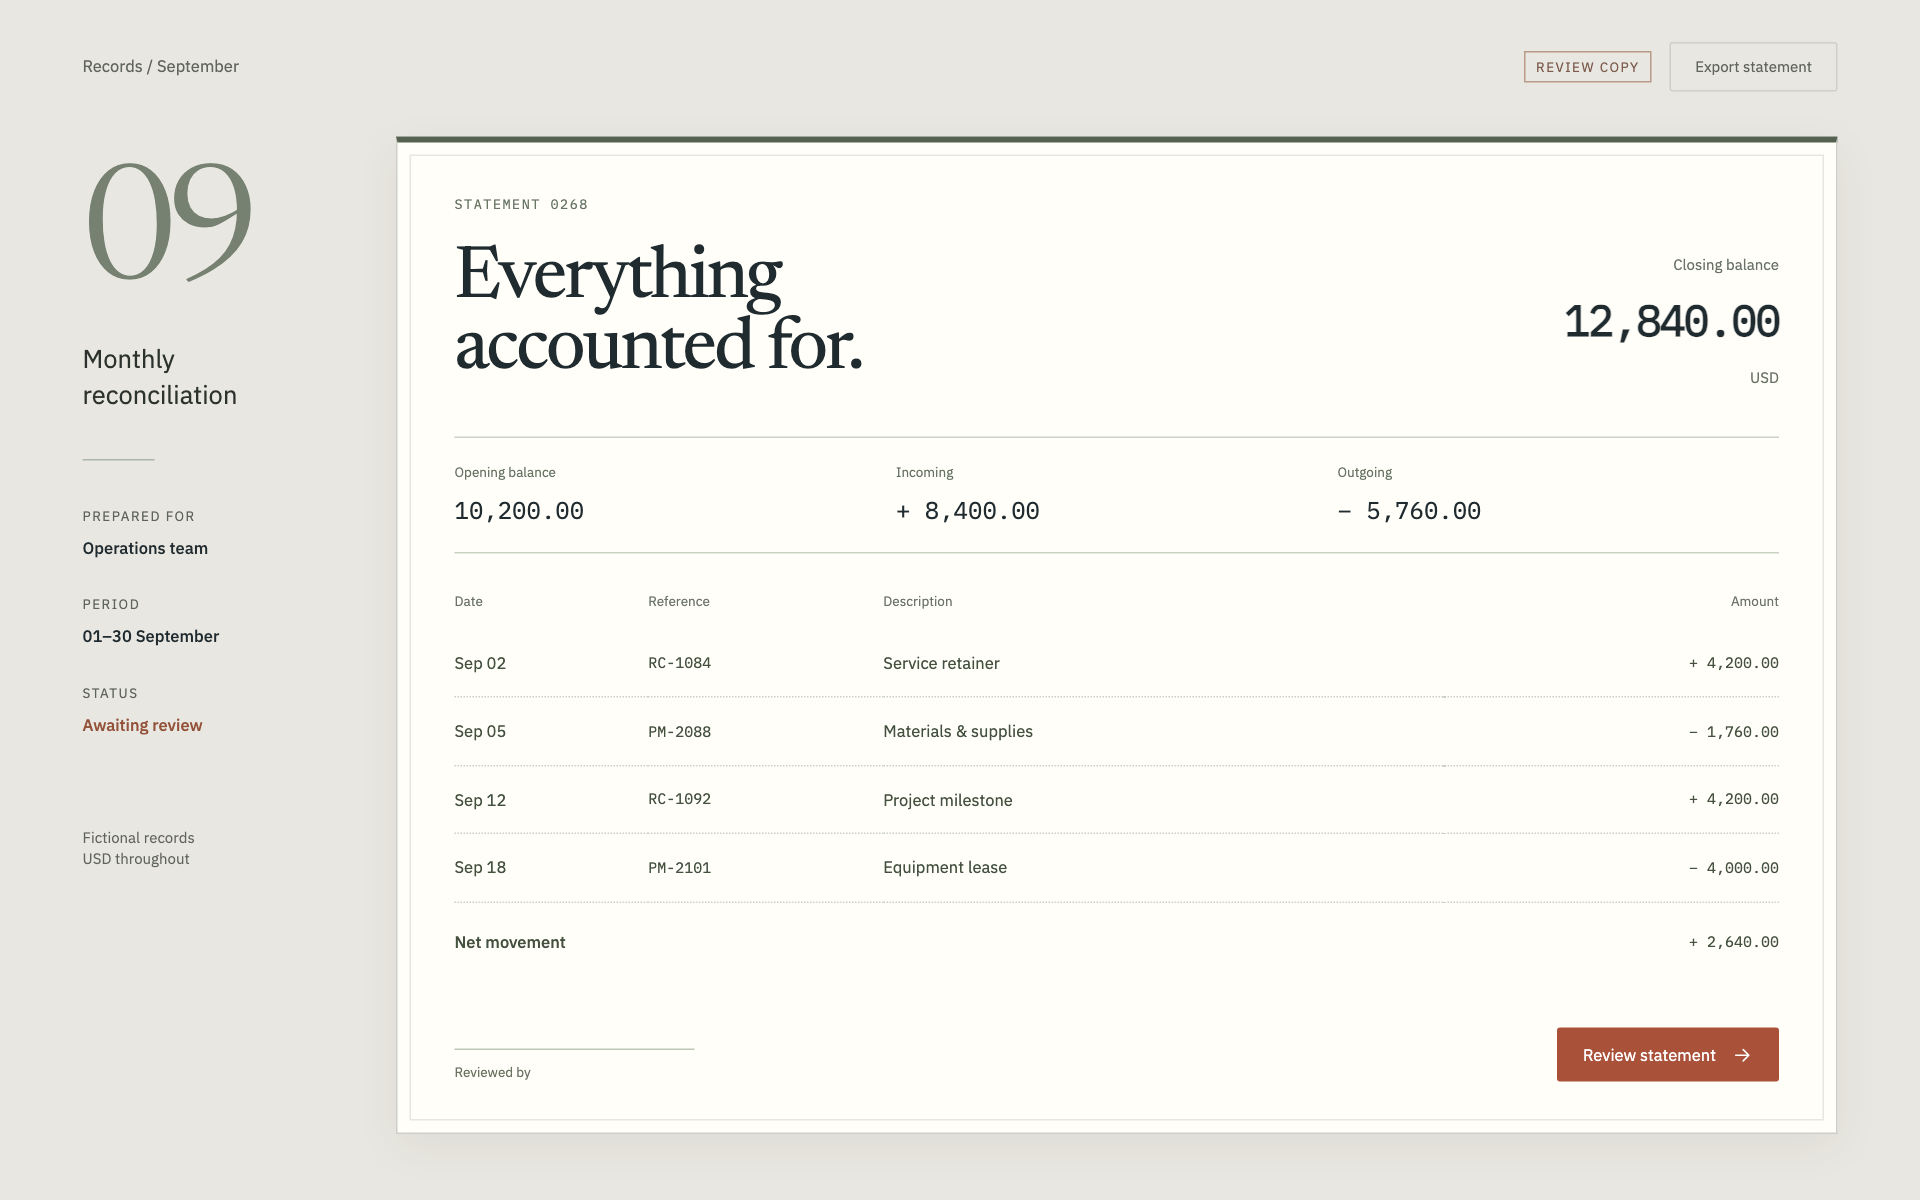1920x1200 pixels.
Task: Select amount − 4,000.00
Action: click(1733, 868)
